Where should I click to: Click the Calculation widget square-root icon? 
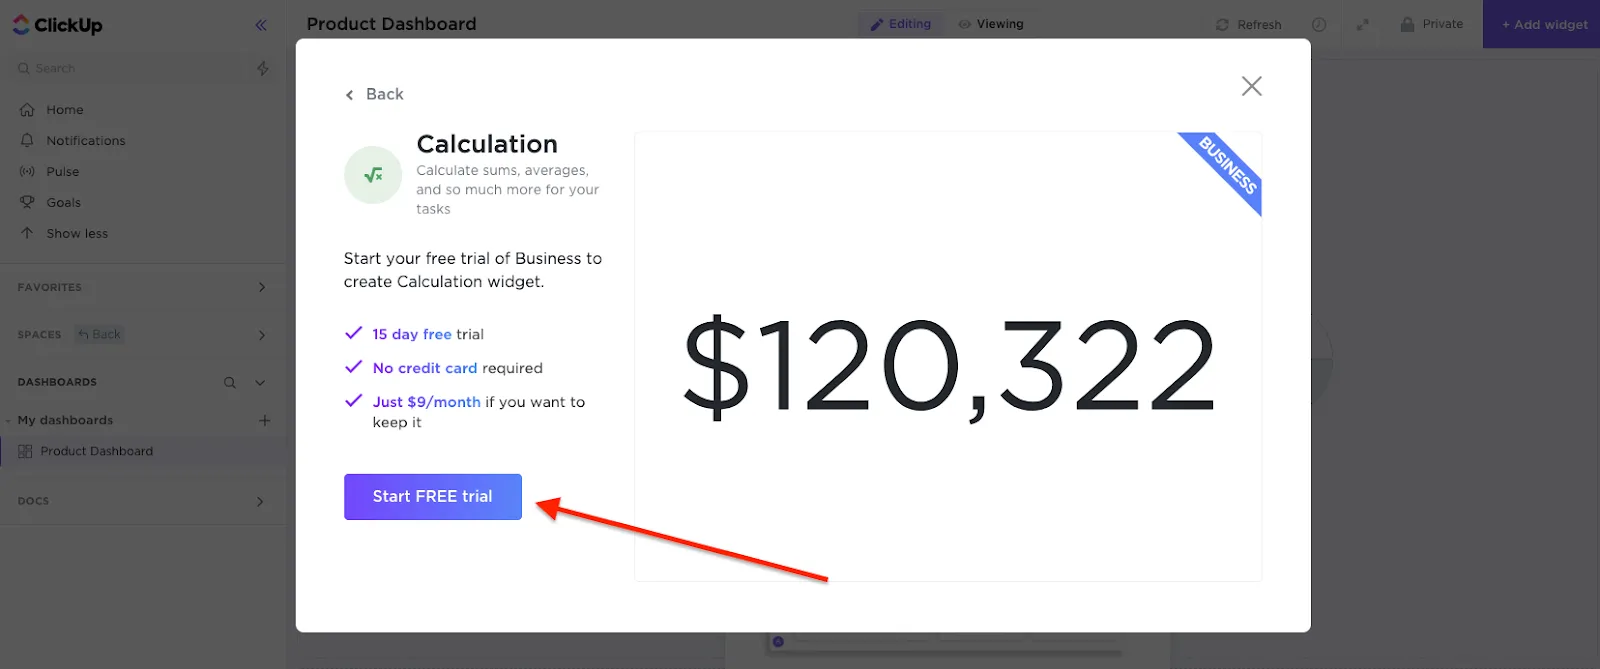pyautogui.click(x=373, y=175)
